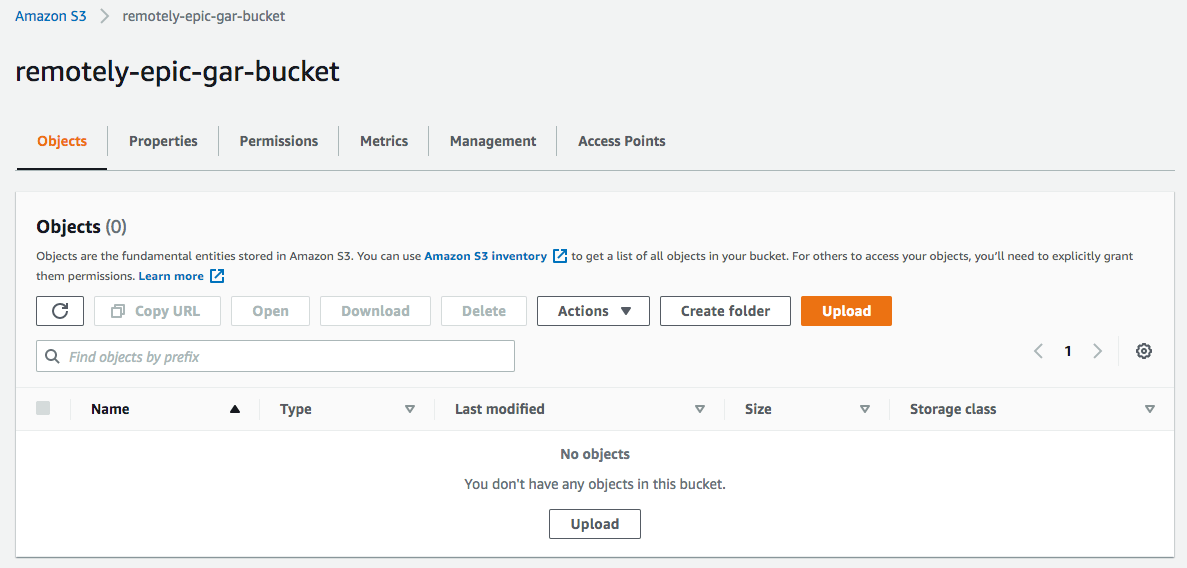Click the external link icon after Amazon S3 inventory

tap(560, 256)
